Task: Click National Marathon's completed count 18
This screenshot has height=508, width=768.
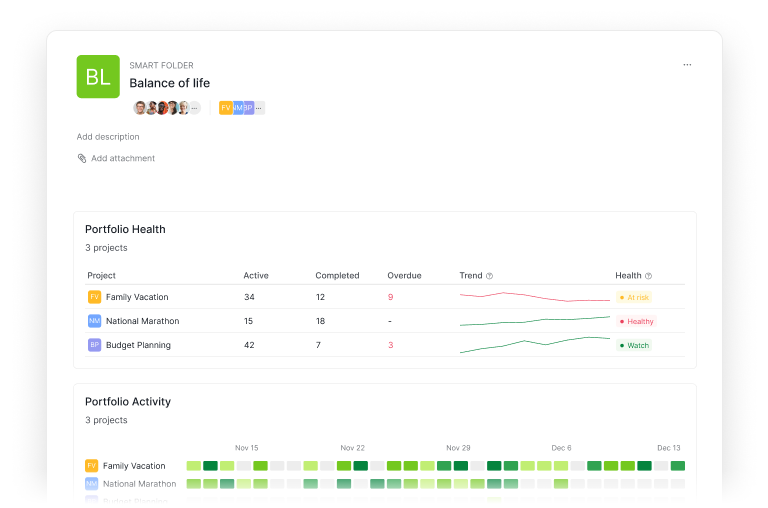Action: [320, 321]
